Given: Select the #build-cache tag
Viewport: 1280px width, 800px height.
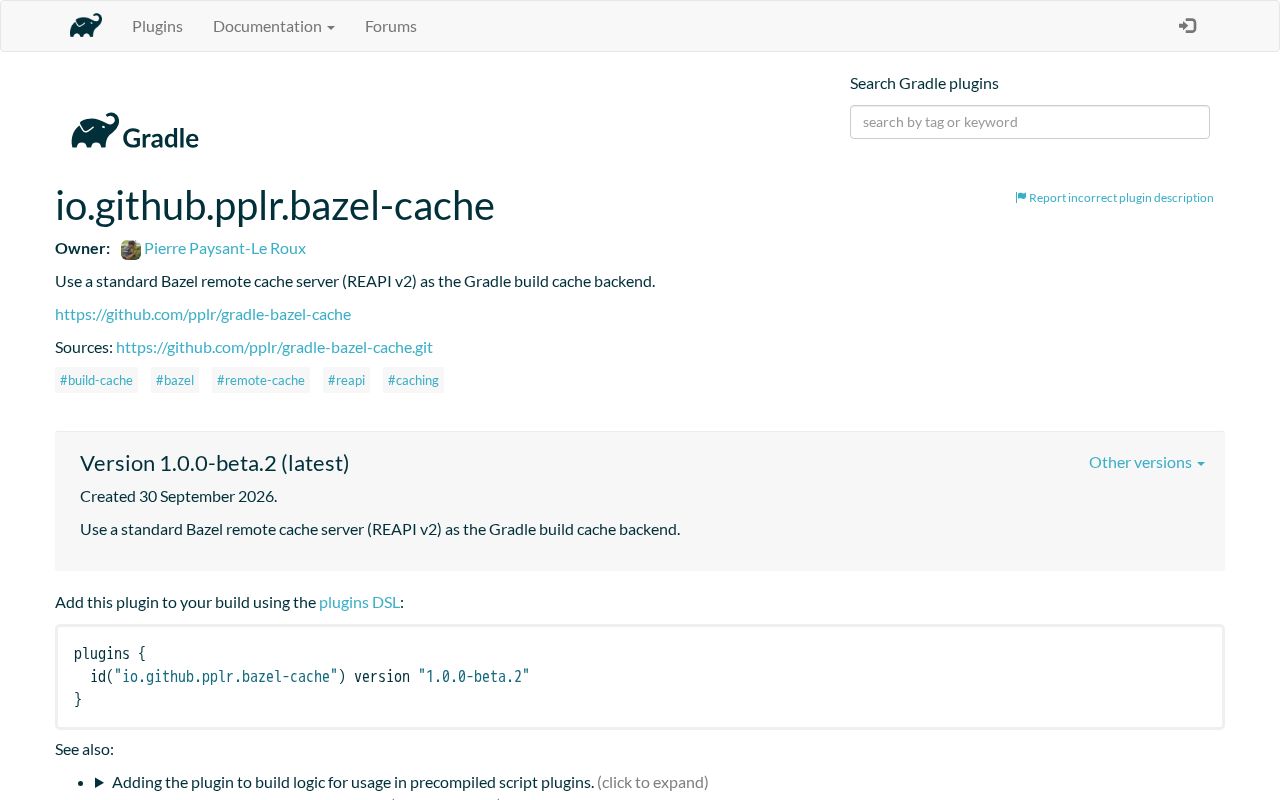Looking at the screenshot, I should point(96,380).
